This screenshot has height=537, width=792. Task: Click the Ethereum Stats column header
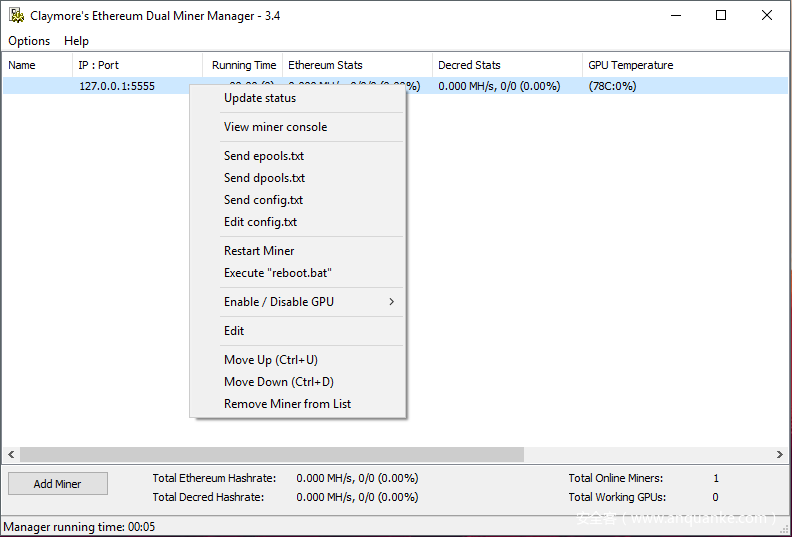(325, 65)
